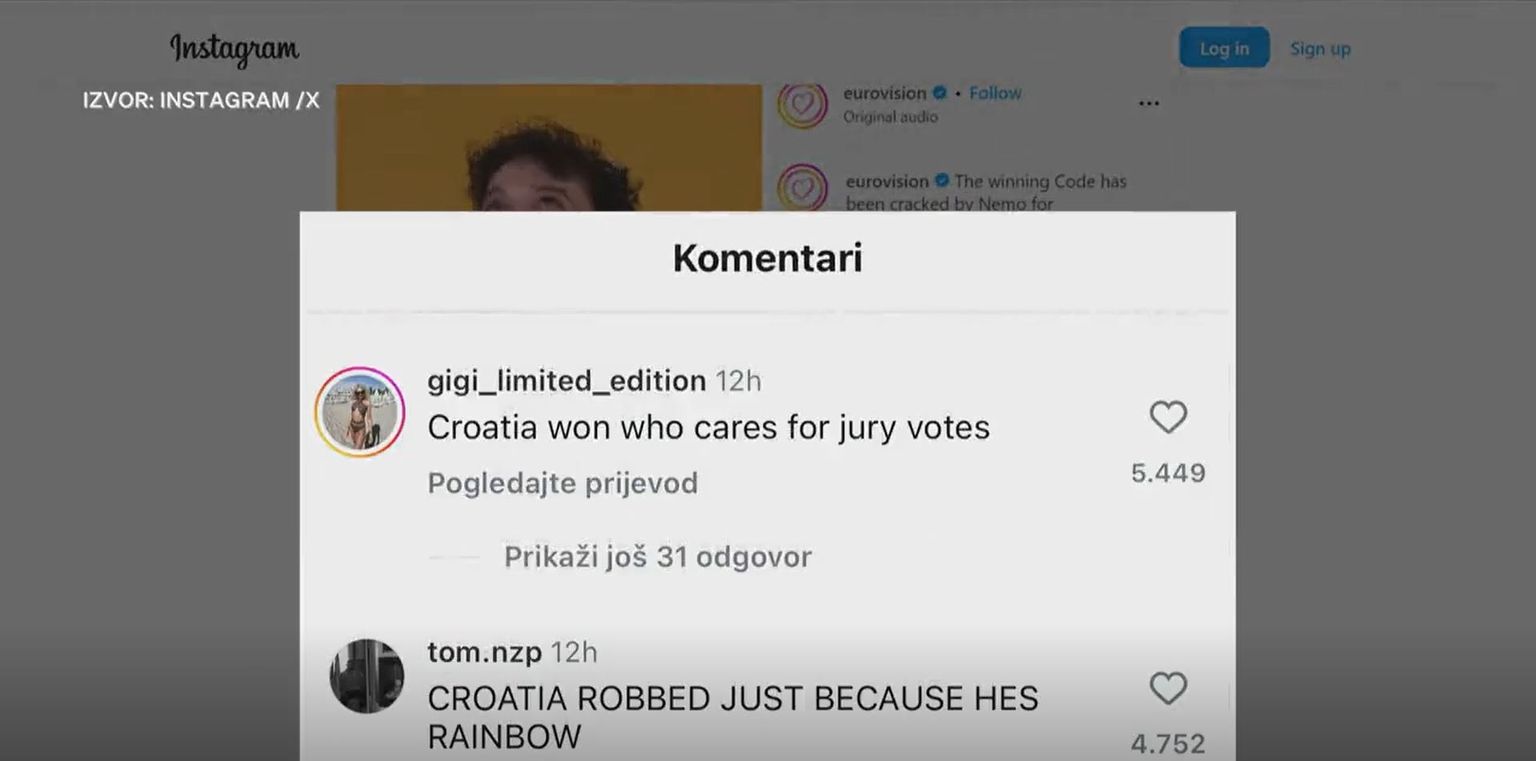Follow the eurovision account

pyautogui.click(x=995, y=93)
